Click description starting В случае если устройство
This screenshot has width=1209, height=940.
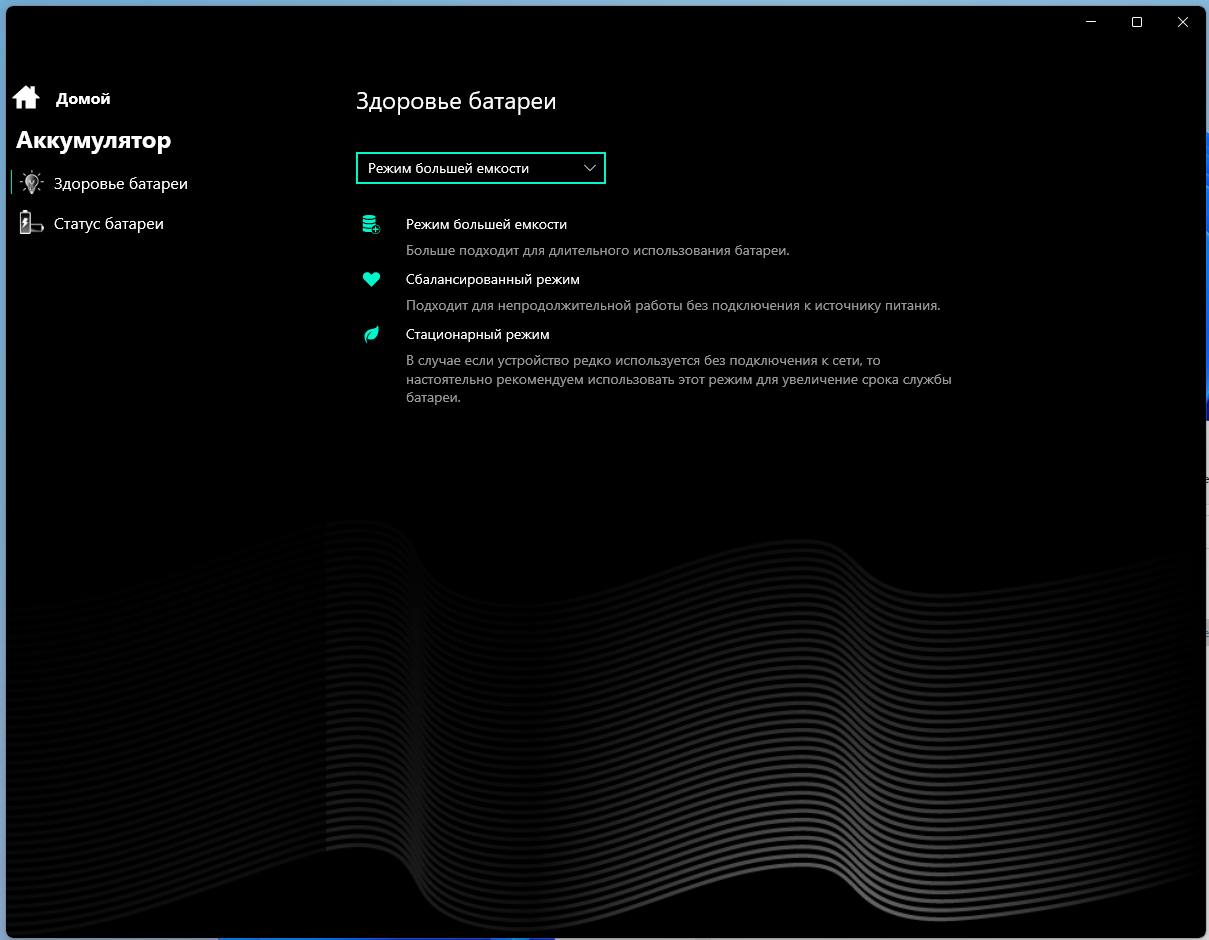click(x=679, y=379)
